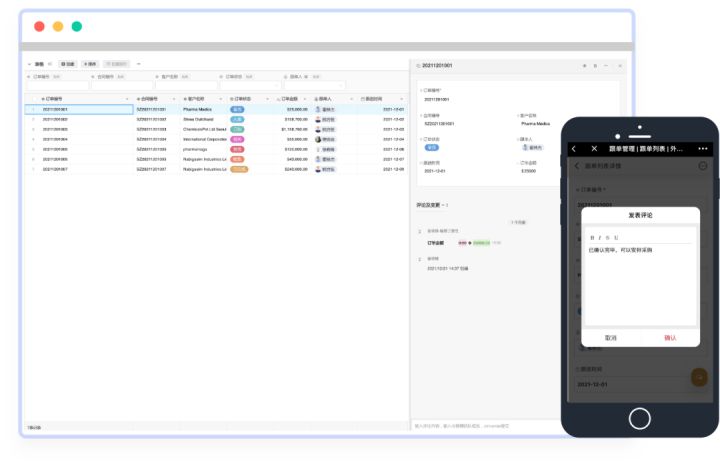Open the 跟单人 filter dropdown above the table

pyautogui.click(x=315, y=85)
